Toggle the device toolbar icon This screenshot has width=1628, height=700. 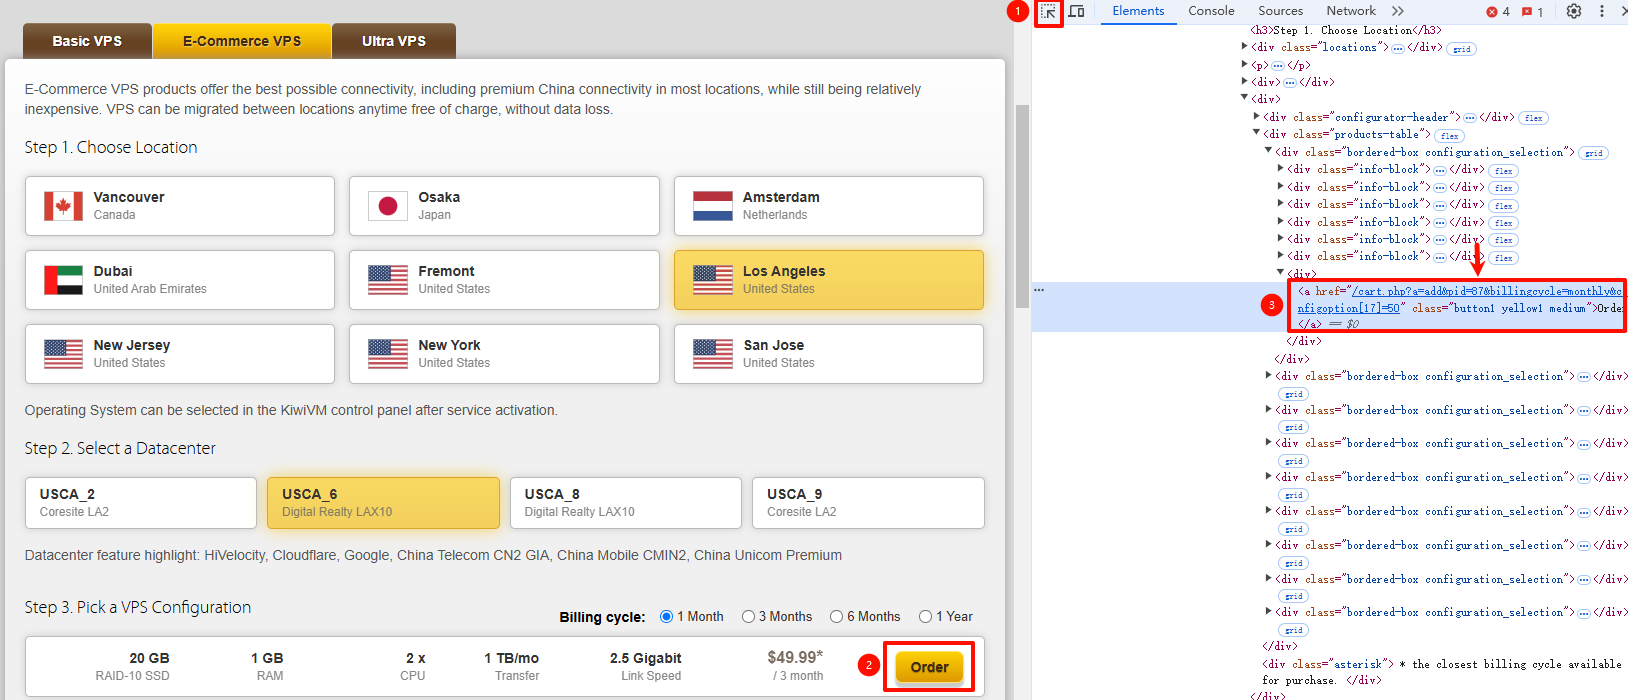pyautogui.click(x=1077, y=12)
